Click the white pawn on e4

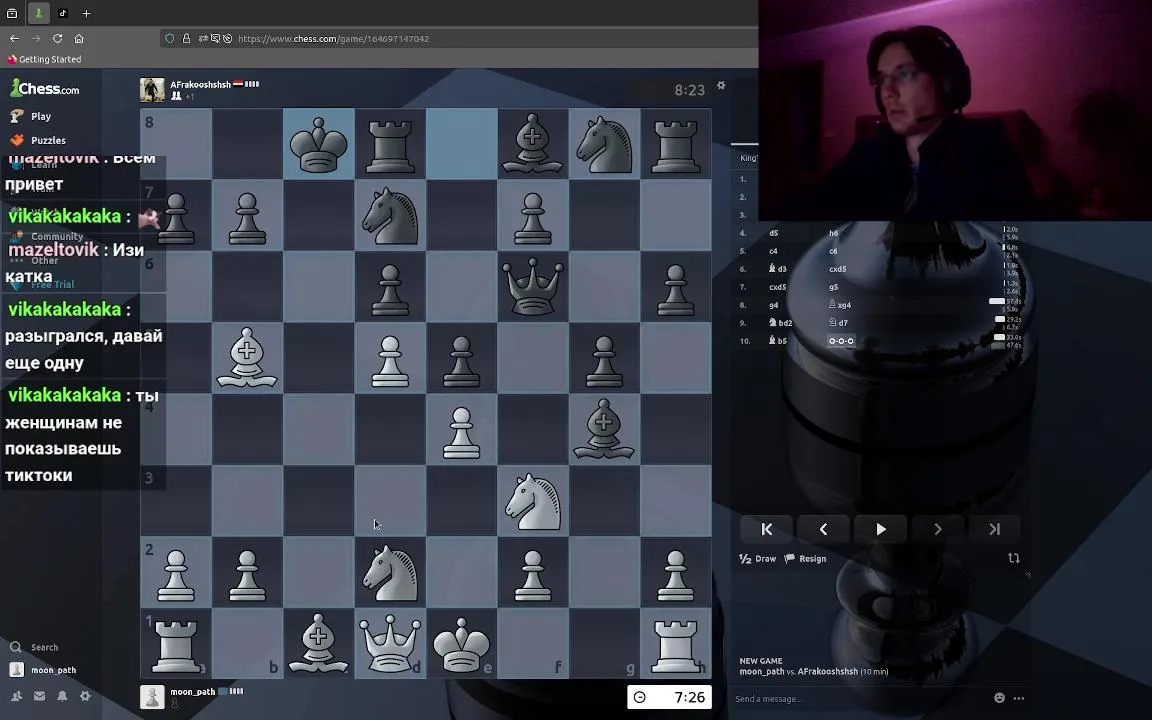click(x=461, y=430)
